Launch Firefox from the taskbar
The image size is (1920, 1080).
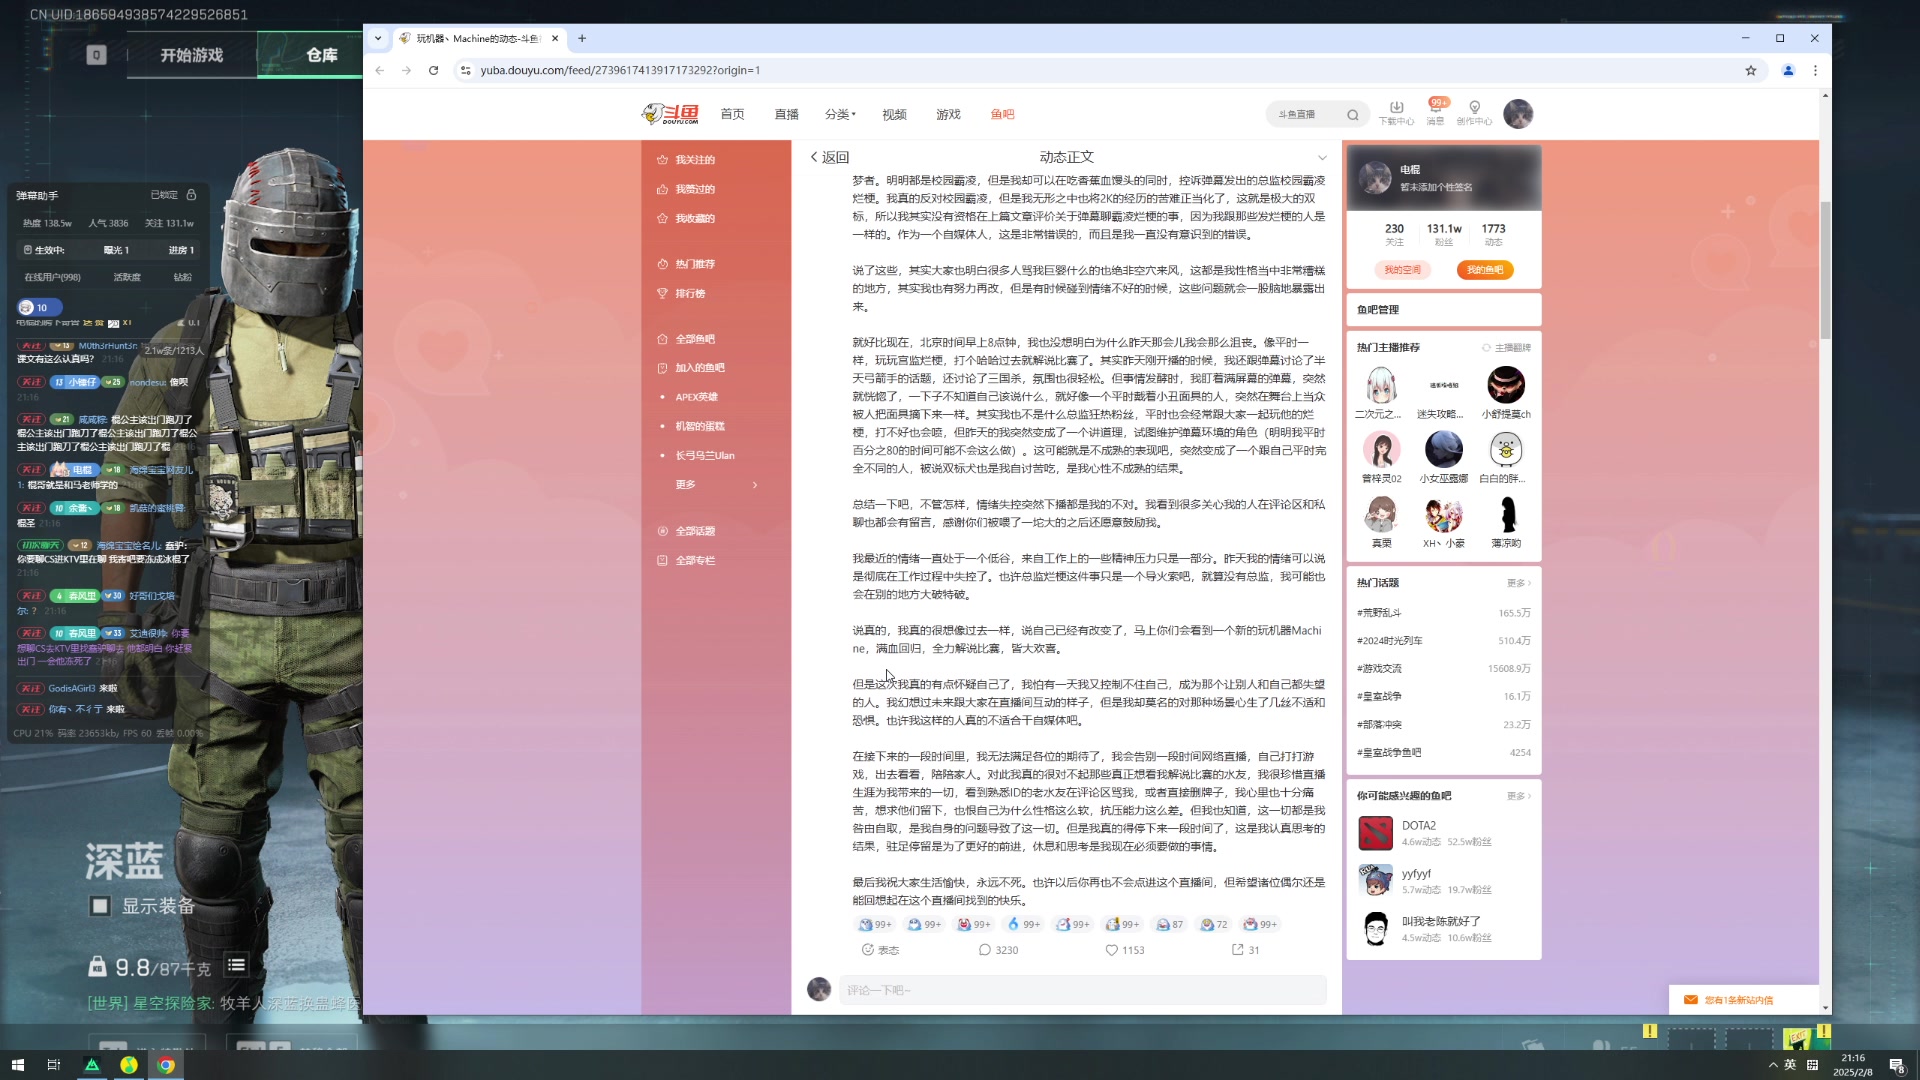click(x=129, y=1065)
